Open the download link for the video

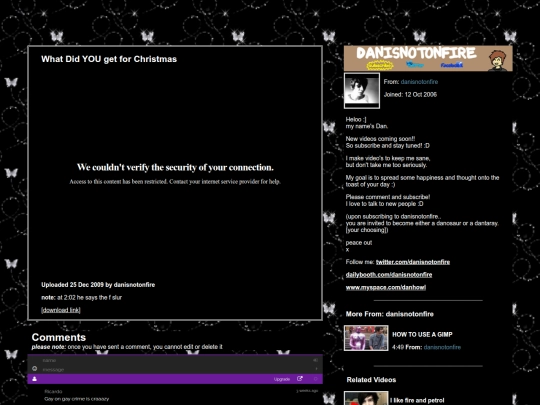click(x=61, y=310)
